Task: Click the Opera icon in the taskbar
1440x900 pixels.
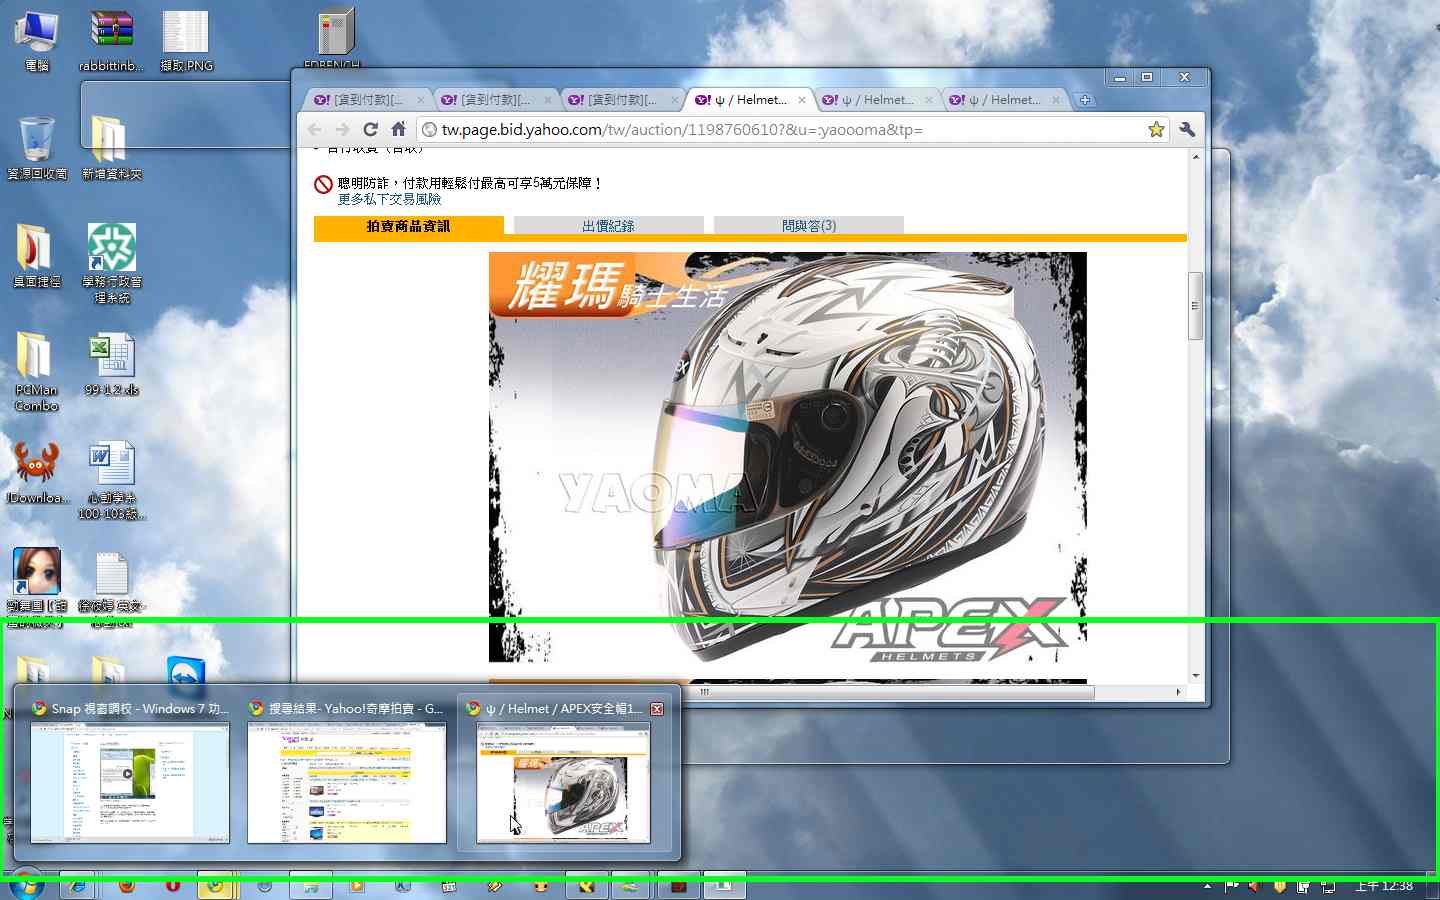Action: [173, 885]
